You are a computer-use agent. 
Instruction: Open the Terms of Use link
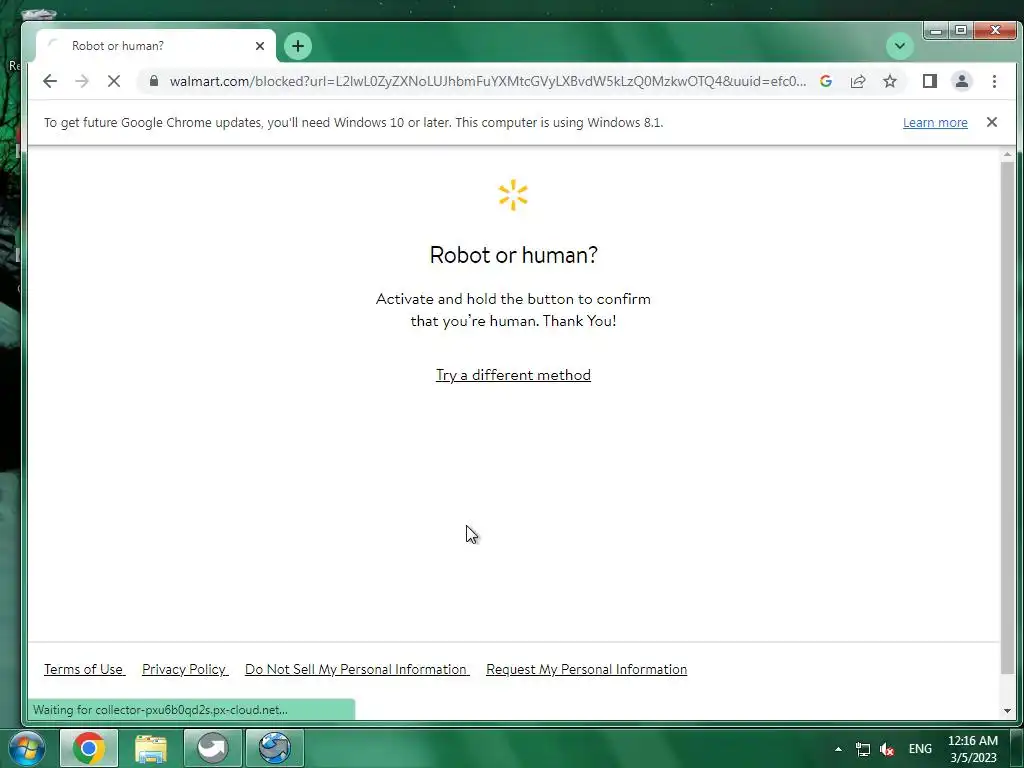(x=84, y=669)
